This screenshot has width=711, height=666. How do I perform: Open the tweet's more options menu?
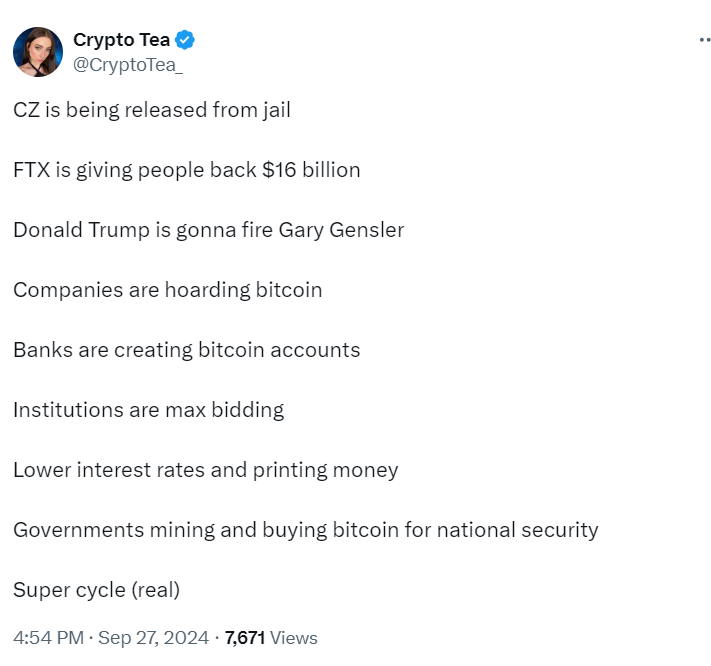pos(704,41)
